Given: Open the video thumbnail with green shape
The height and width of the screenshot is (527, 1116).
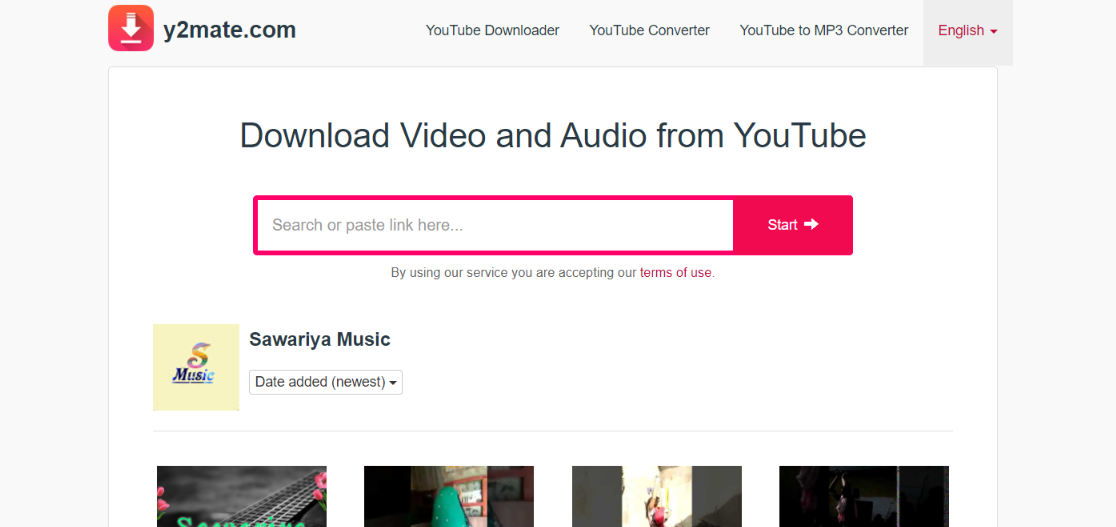Looking at the screenshot, I should pos(449,496).
